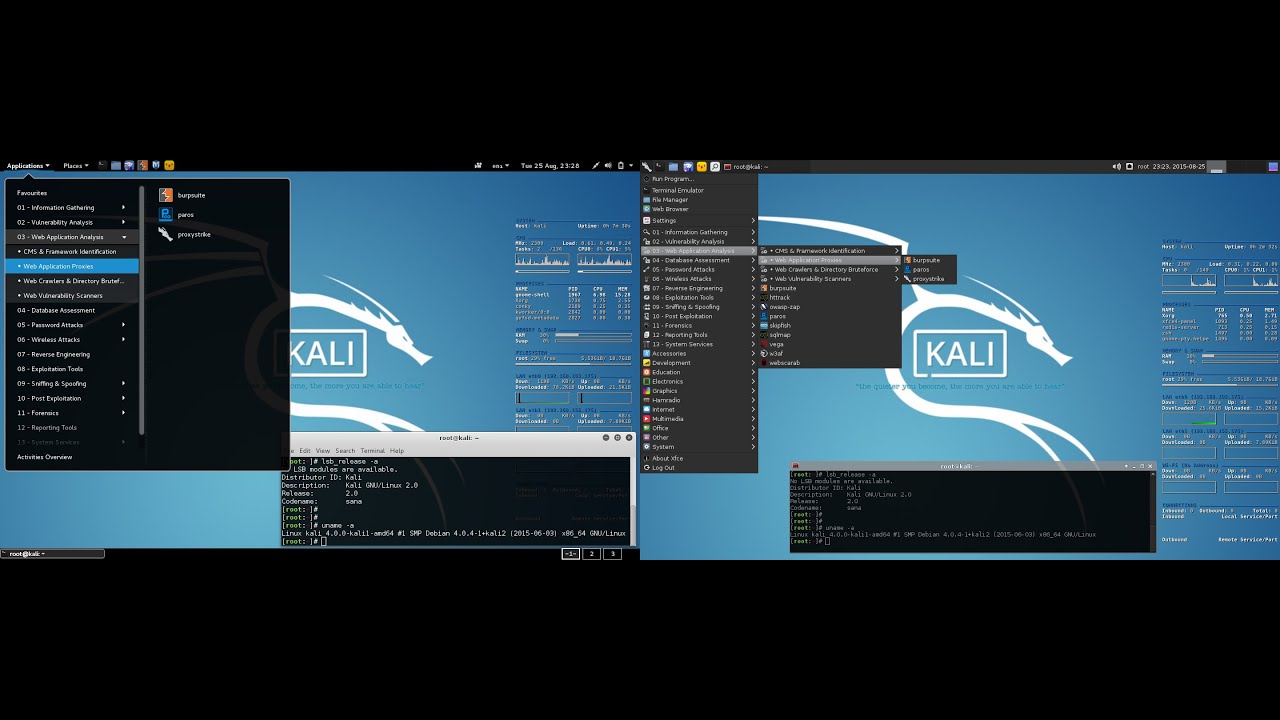This screenshot has width=1280, height=720.
Task: Open the Applications menu in GNOME top bar
Action: click(28, 165)
